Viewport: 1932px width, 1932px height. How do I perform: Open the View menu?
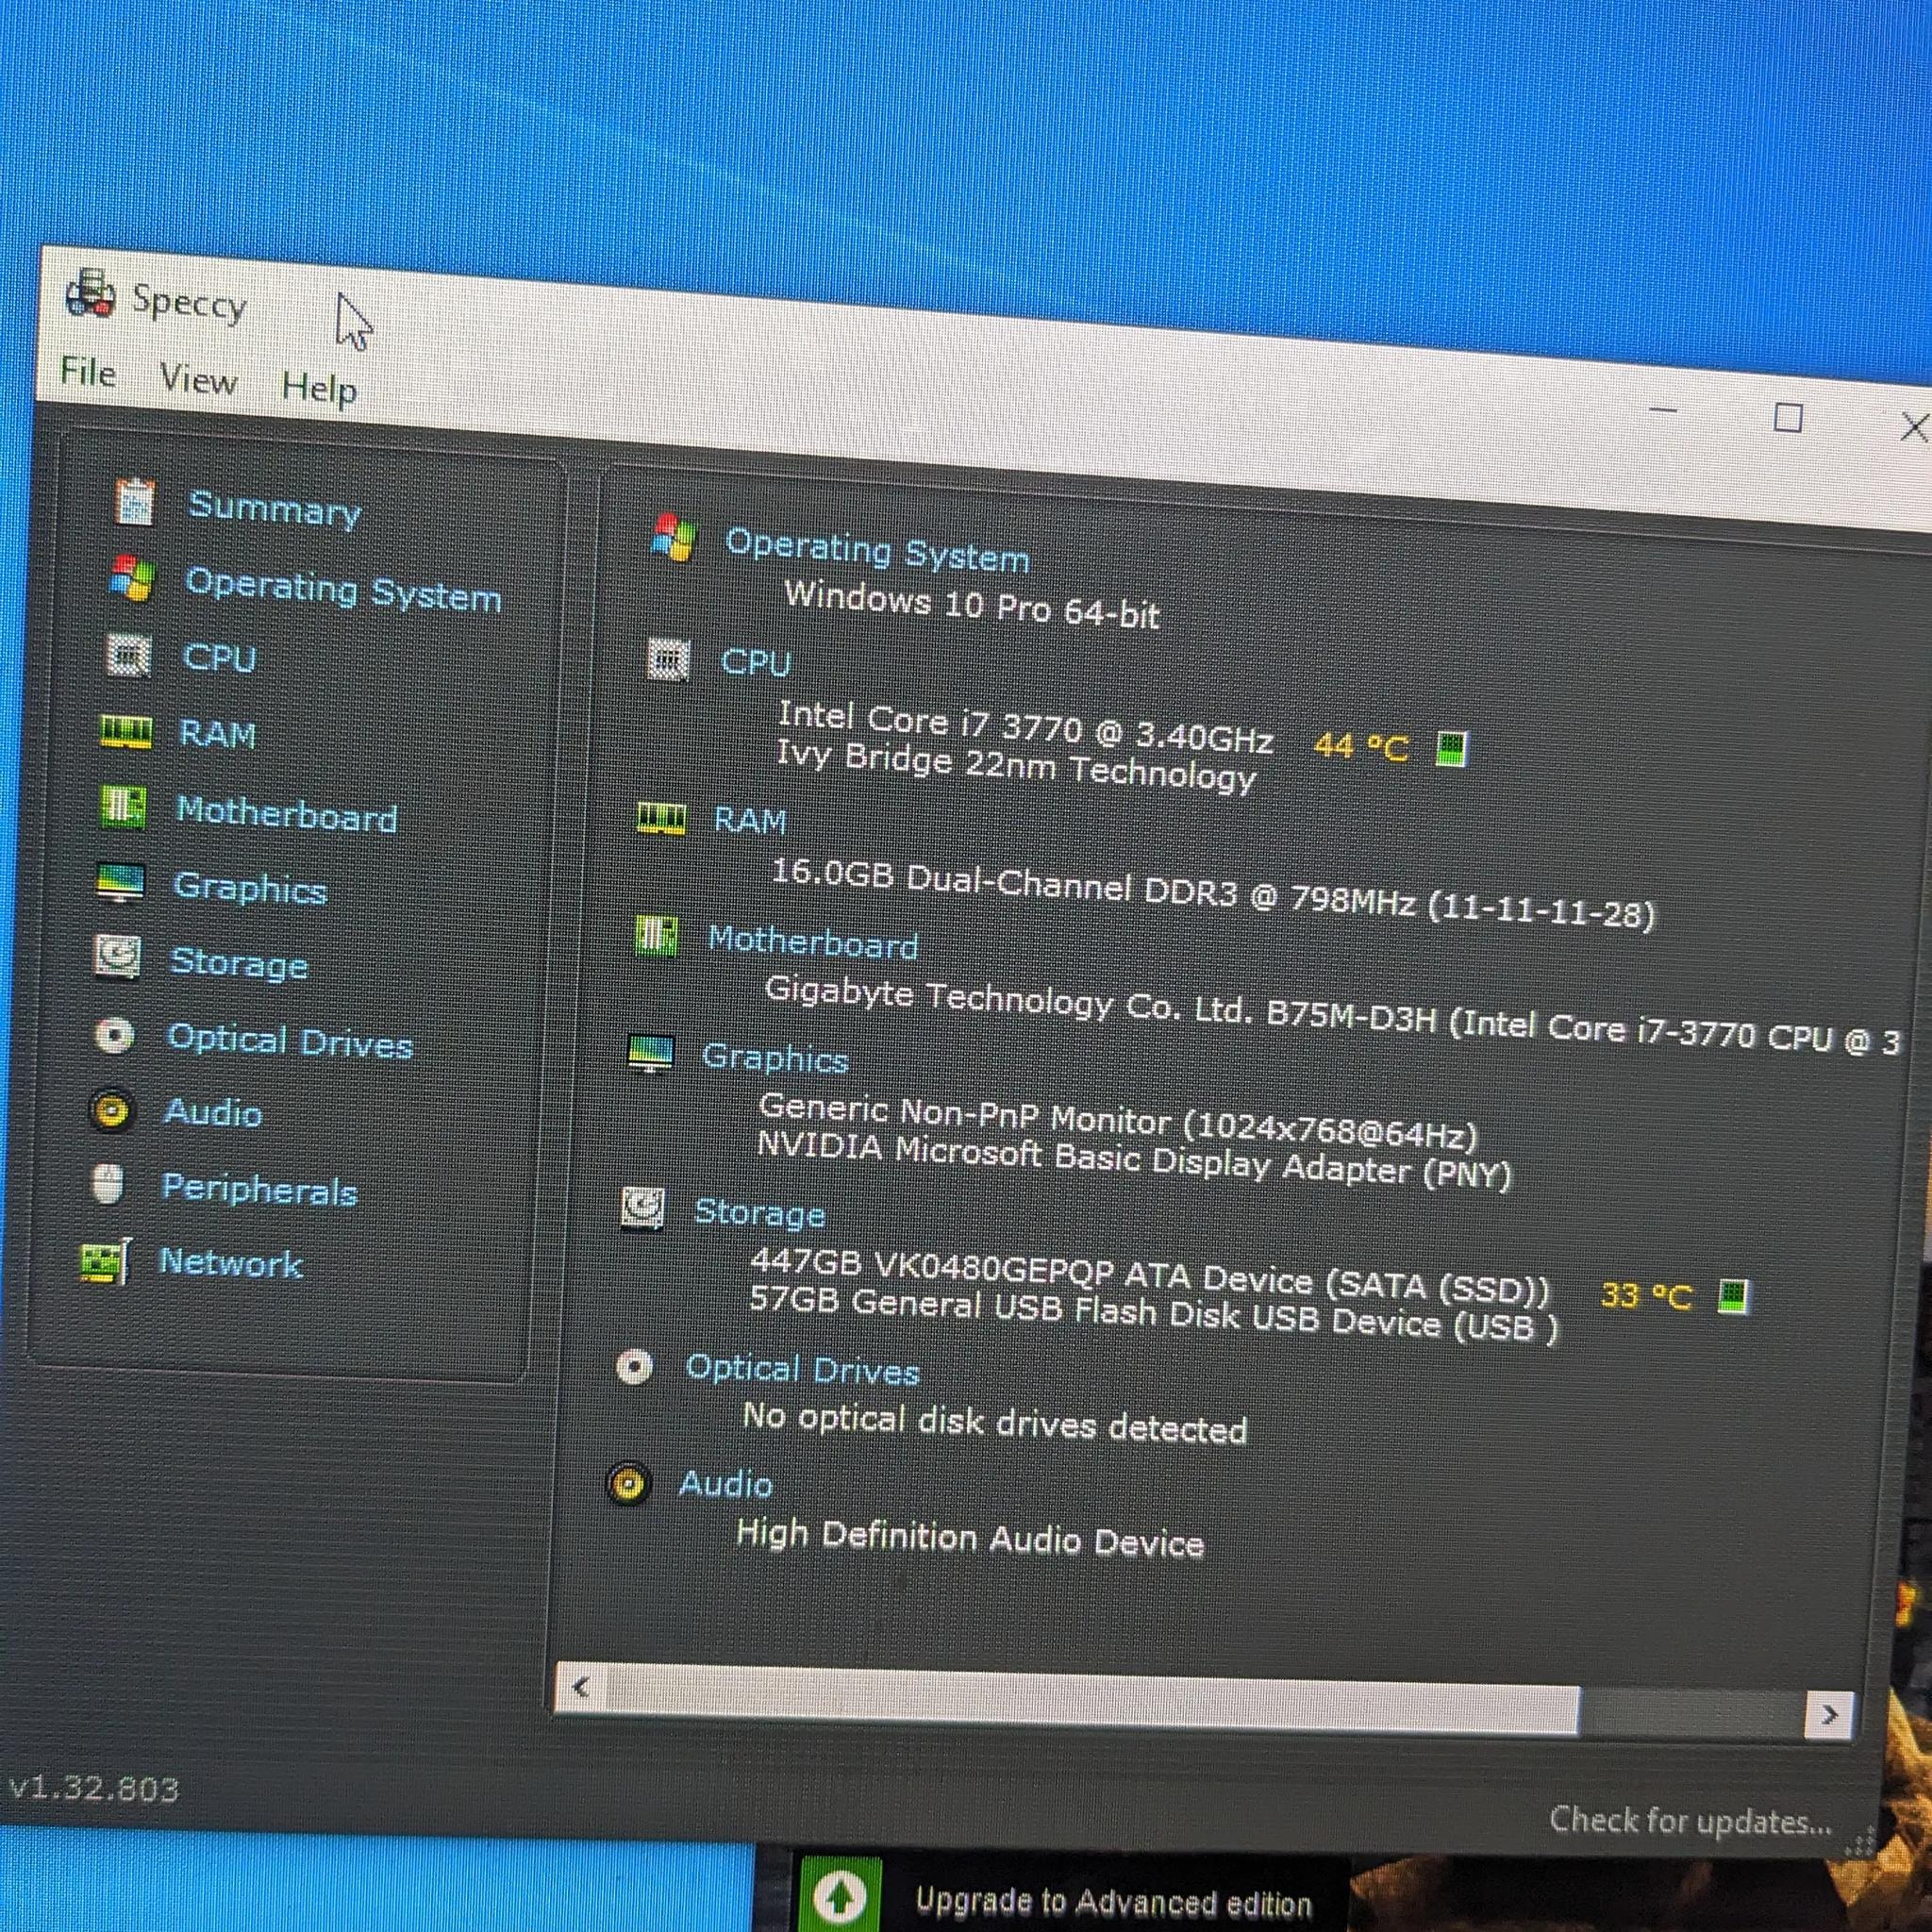pyautogui.click(x=199, y=379)
